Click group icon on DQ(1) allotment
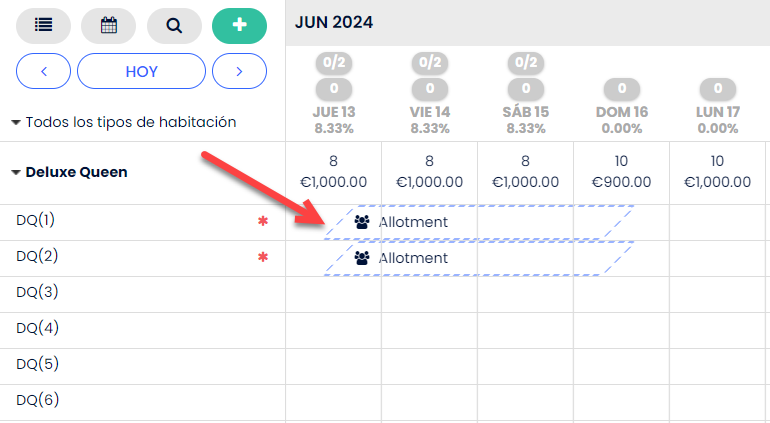The height and width of the screenshot is (423, 770). (362, 222)
